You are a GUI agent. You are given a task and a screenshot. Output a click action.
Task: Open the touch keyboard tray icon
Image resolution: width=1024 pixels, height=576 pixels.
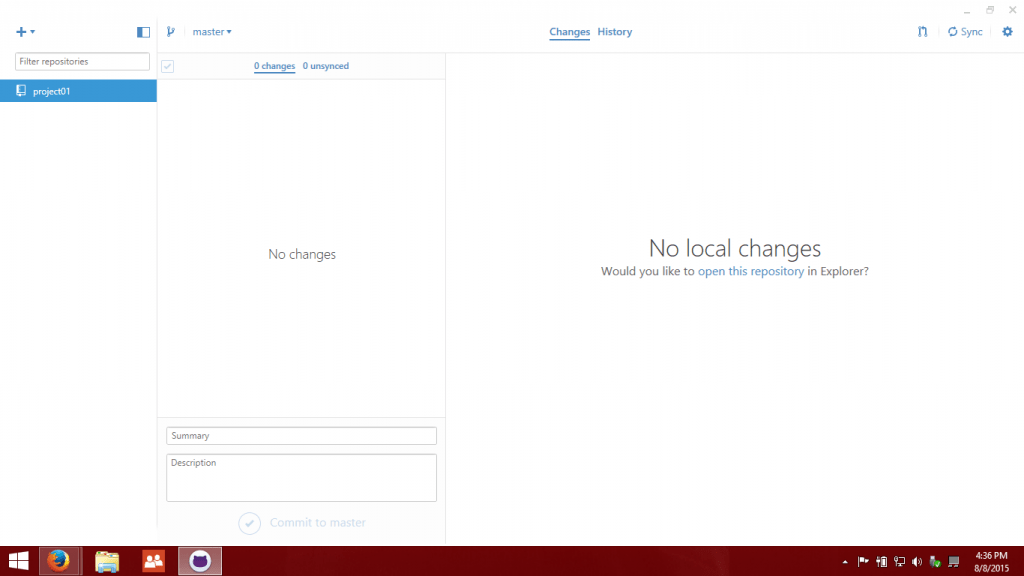[x=953, y=561]
